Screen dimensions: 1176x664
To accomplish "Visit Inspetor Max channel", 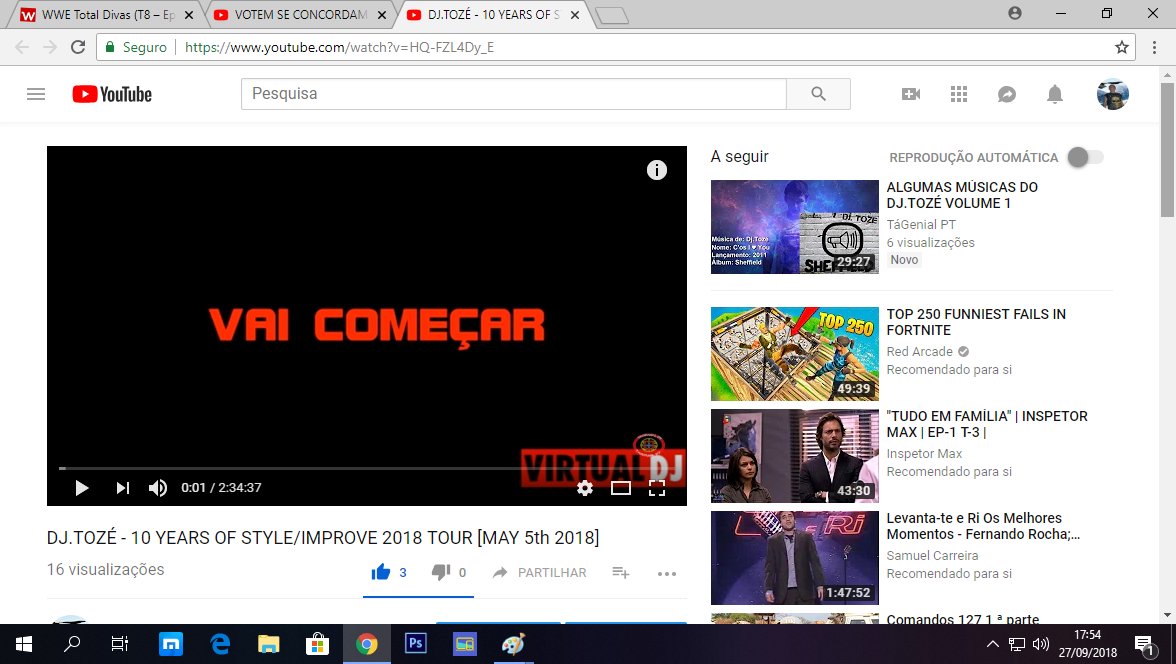I will [x=924, y=453].
